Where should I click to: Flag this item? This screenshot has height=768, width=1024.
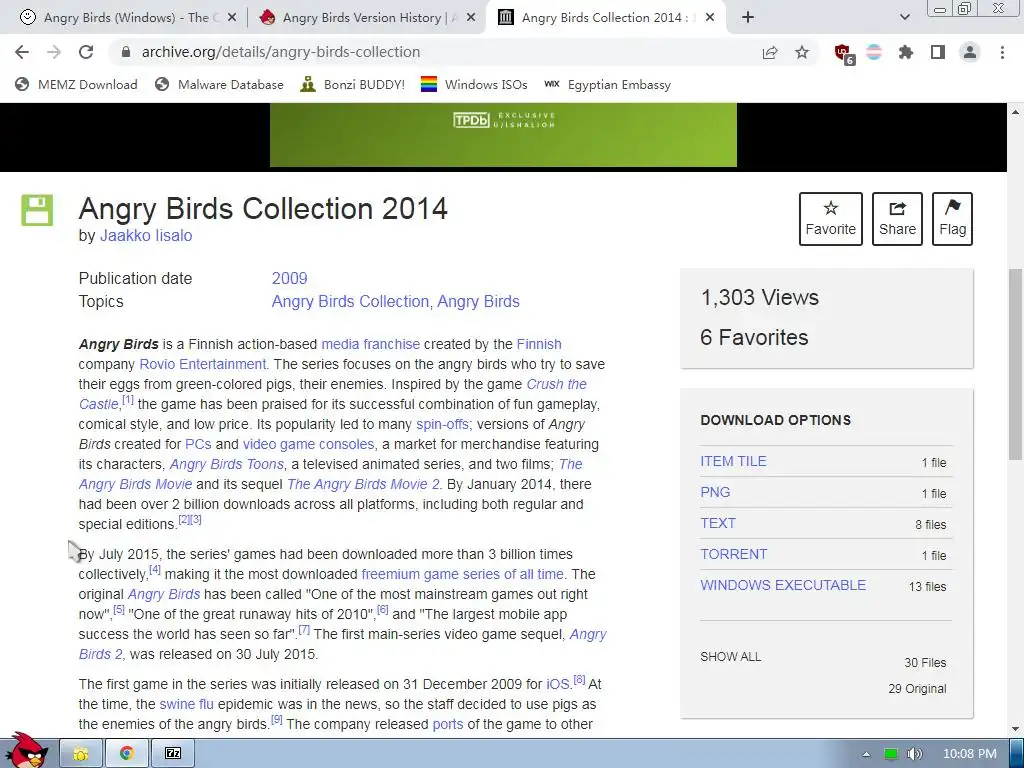tap(952, 219)
